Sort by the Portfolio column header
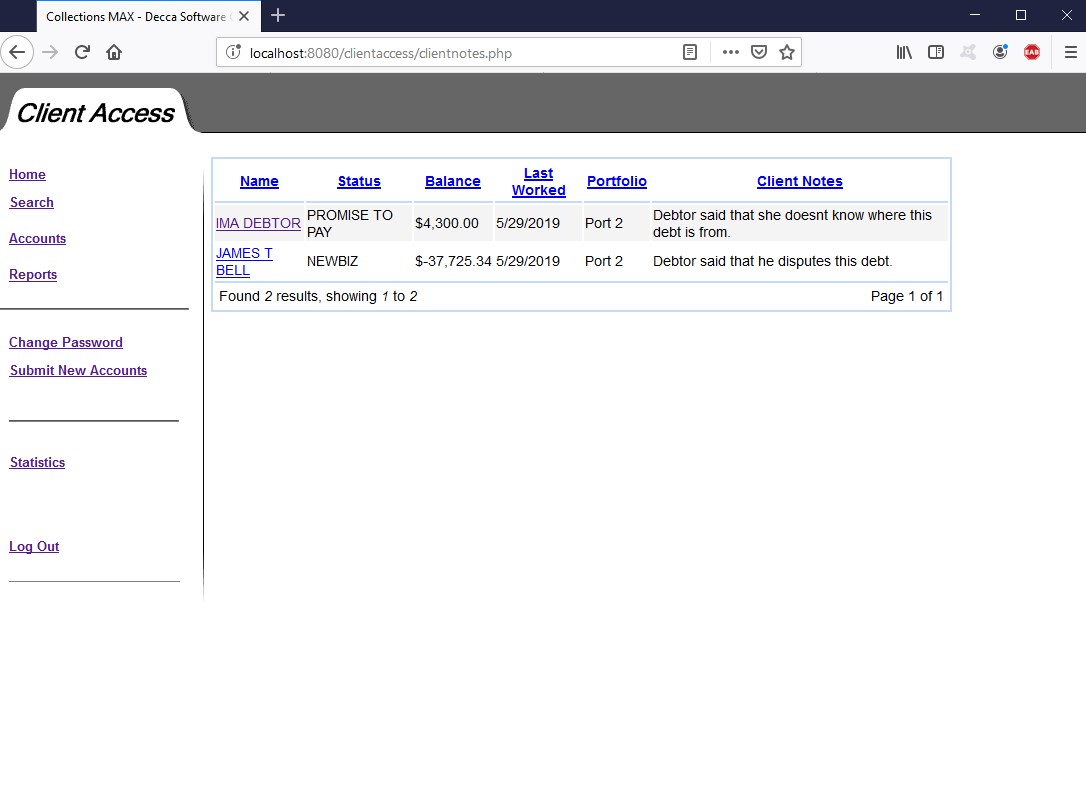This screenshot has height=798, width=1086. (x=616, y=181)
